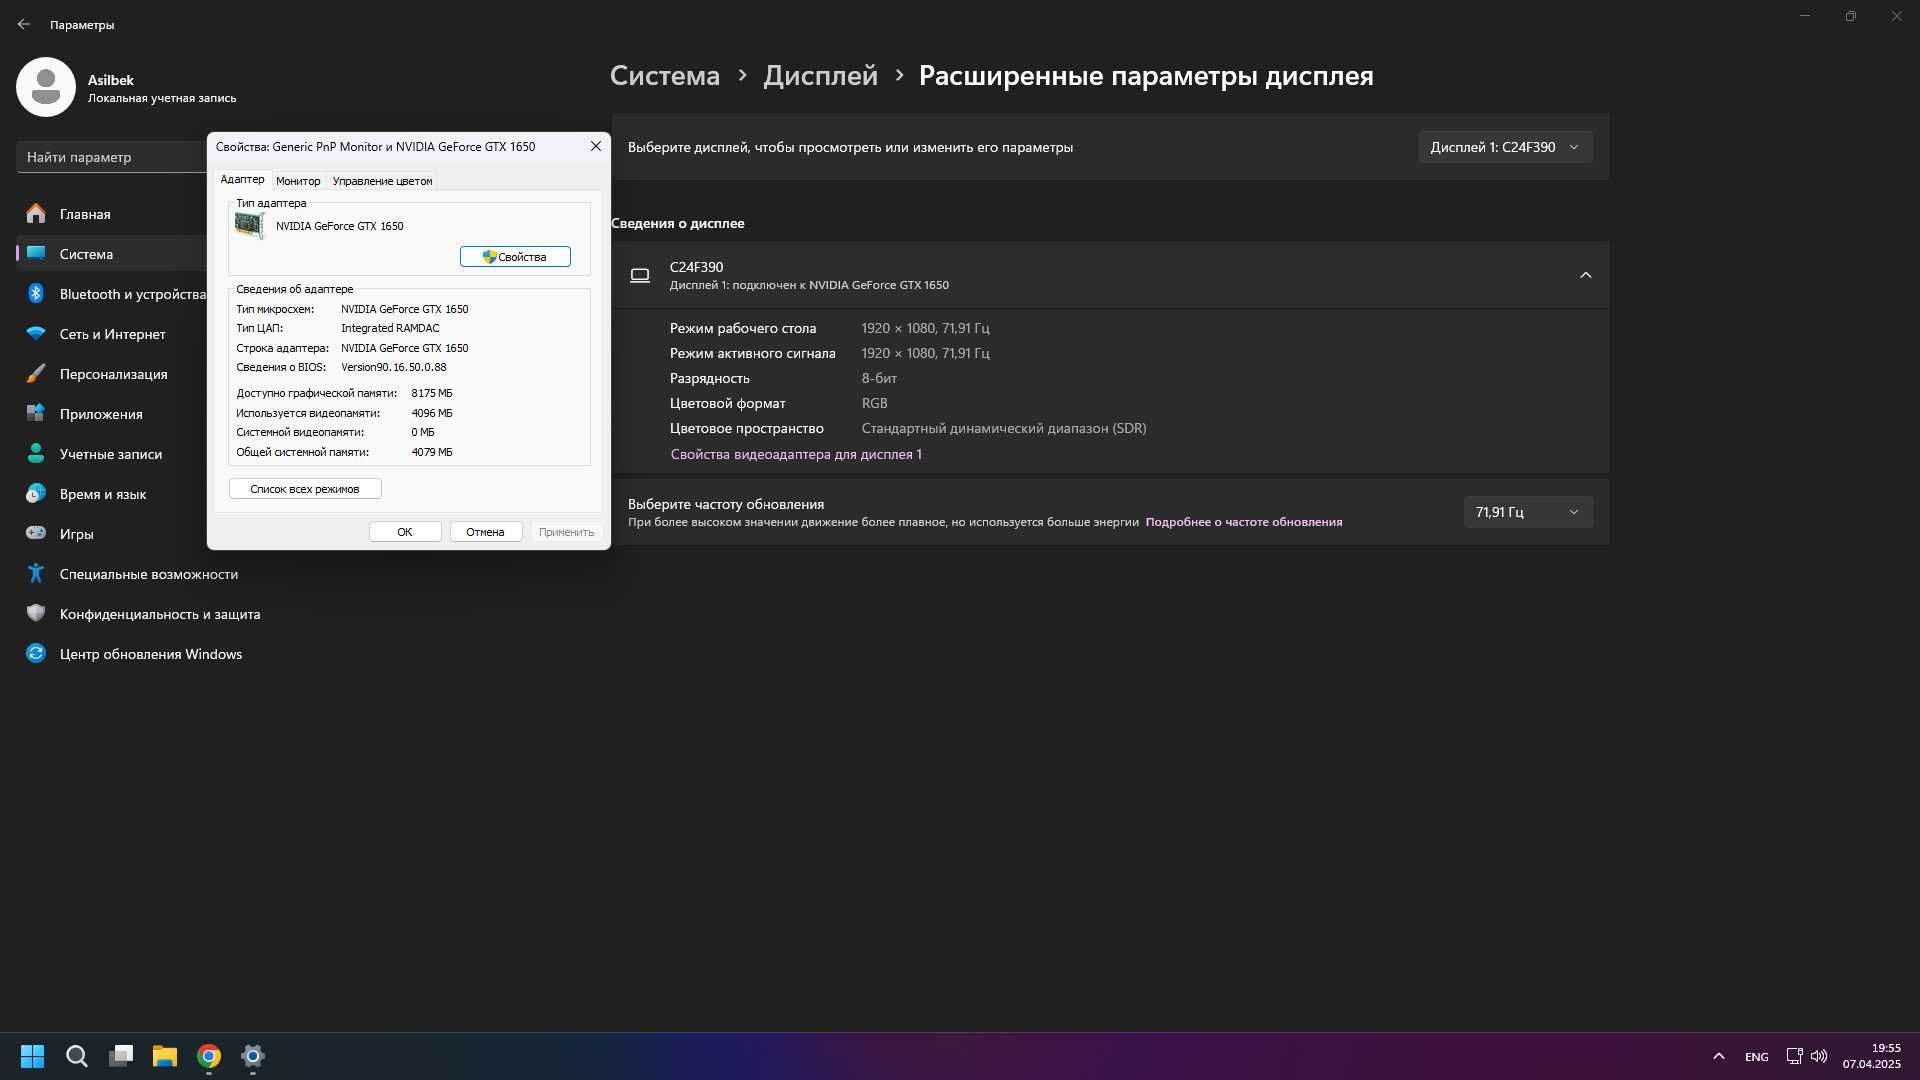Switch to the Монитор tab

[298, 181]
